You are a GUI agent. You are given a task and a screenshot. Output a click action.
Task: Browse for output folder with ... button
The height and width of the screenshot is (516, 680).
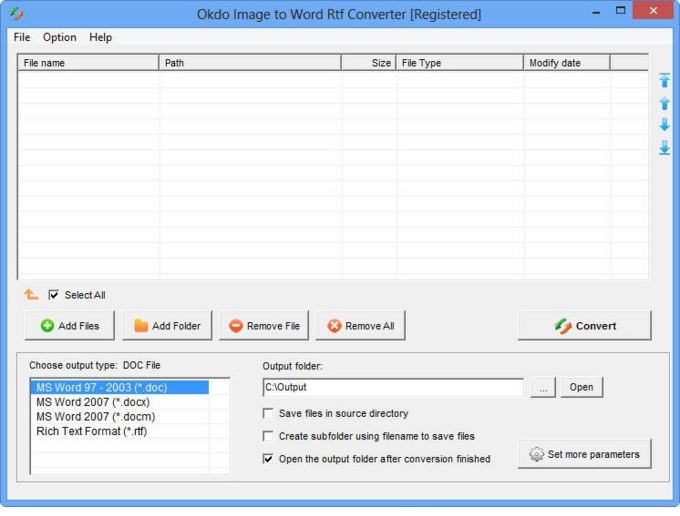click(543, 387)
